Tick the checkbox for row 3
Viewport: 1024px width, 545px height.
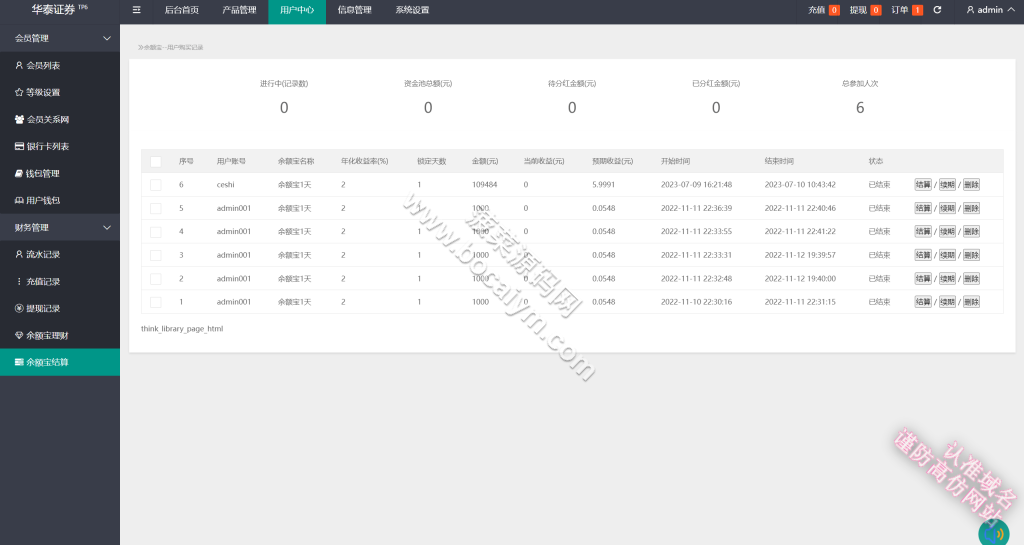click(x=155, y=255)
